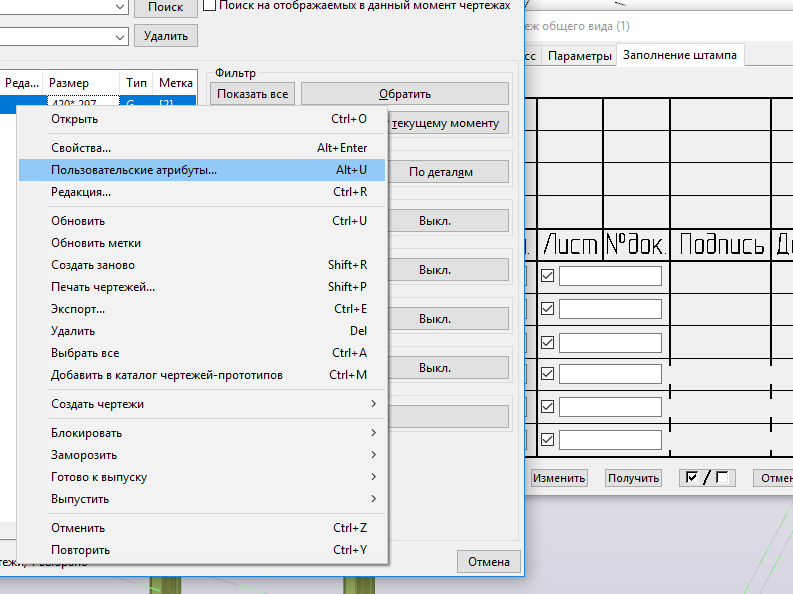Click the first row text field under №док
Viewport: 793px width, 594px height.
[610, 276]
